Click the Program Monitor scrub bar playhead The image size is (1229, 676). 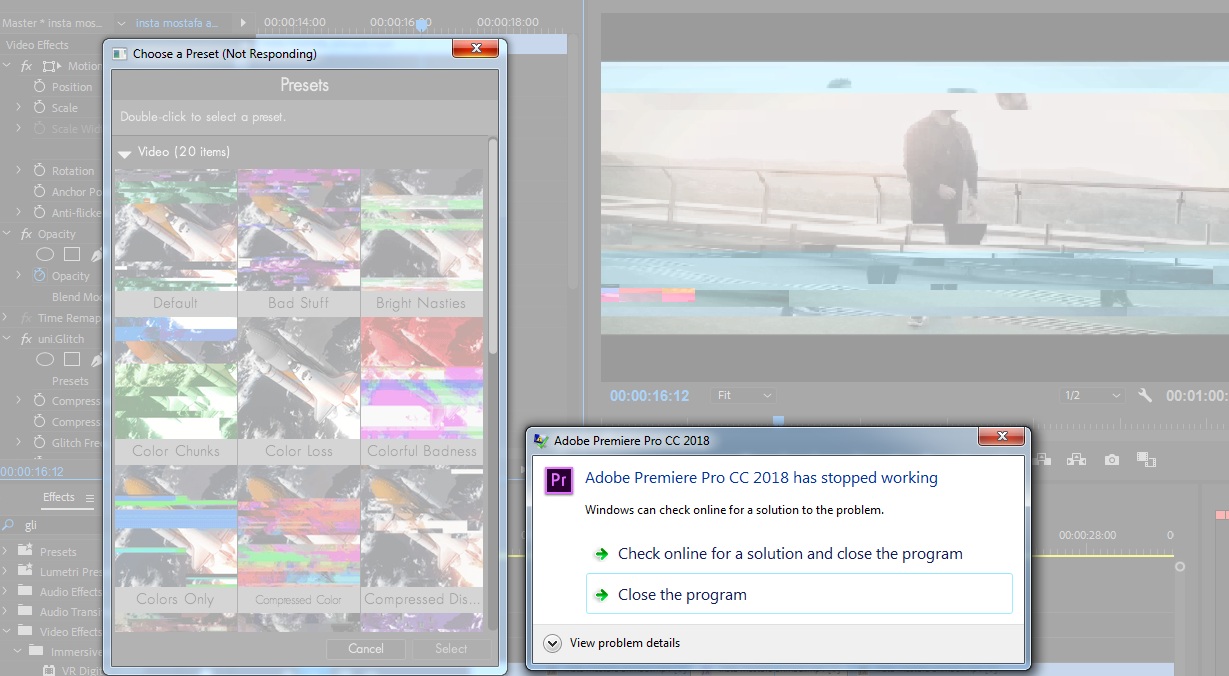pos(779,421)
